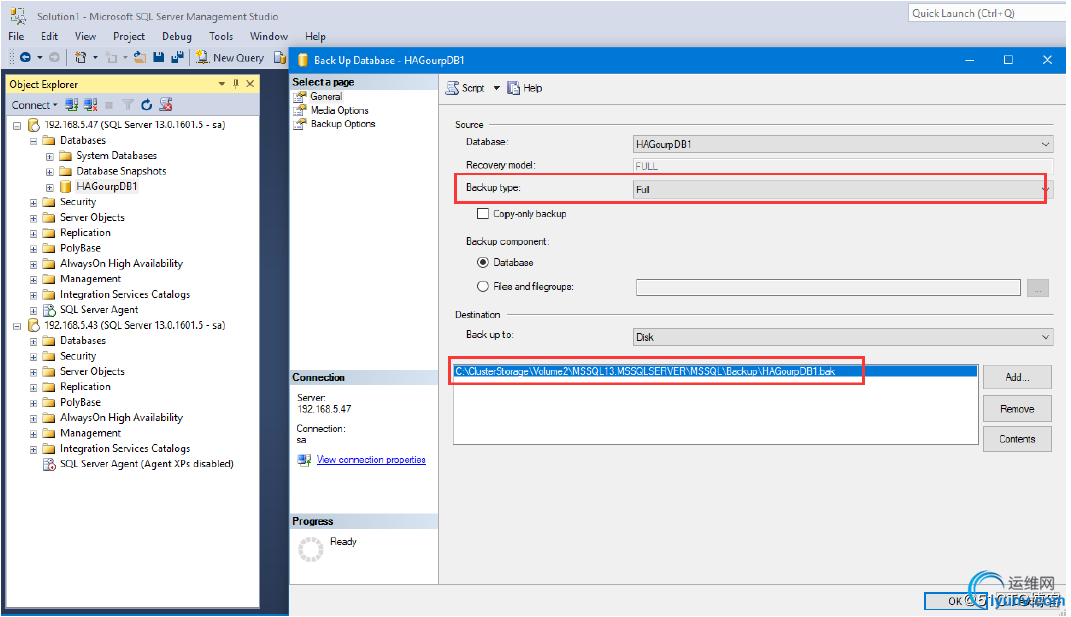Open Help in the Back Up Database dialog
1071x617 pixels.
525,88
